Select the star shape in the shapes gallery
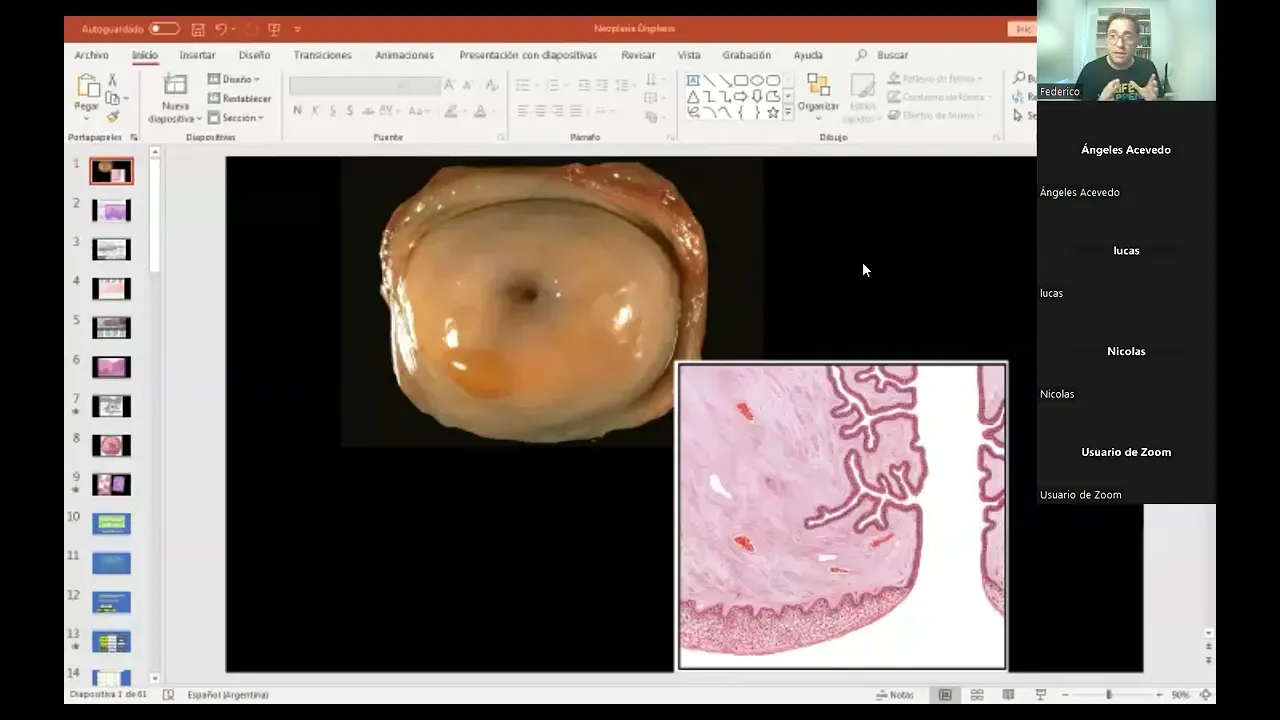Viewport: 1280px width, 720px height. click(x=773, y=112)
